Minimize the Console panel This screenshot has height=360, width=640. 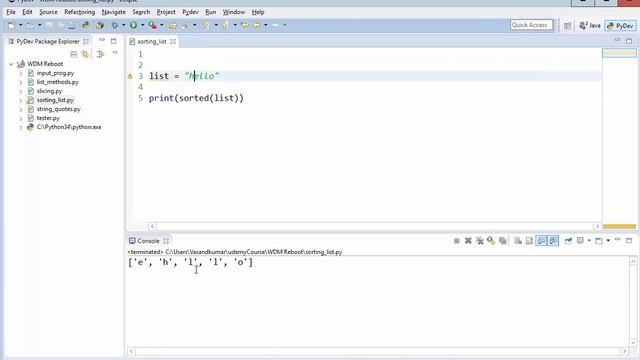click(618, 240)
